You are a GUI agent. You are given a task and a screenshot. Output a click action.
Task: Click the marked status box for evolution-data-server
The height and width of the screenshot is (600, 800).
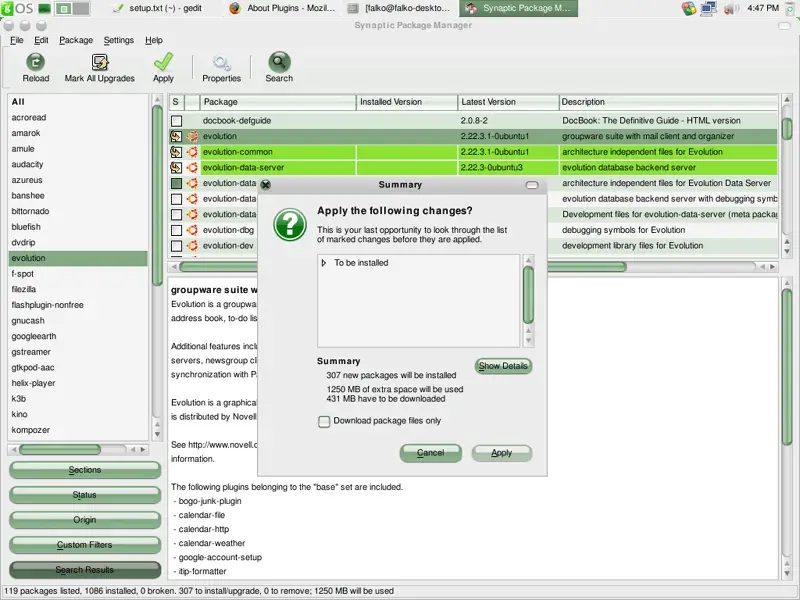[176, 167]
